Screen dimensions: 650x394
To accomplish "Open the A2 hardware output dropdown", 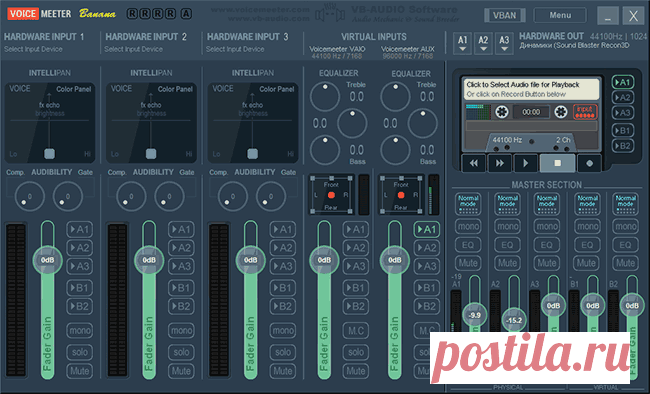I will (483, 44).
